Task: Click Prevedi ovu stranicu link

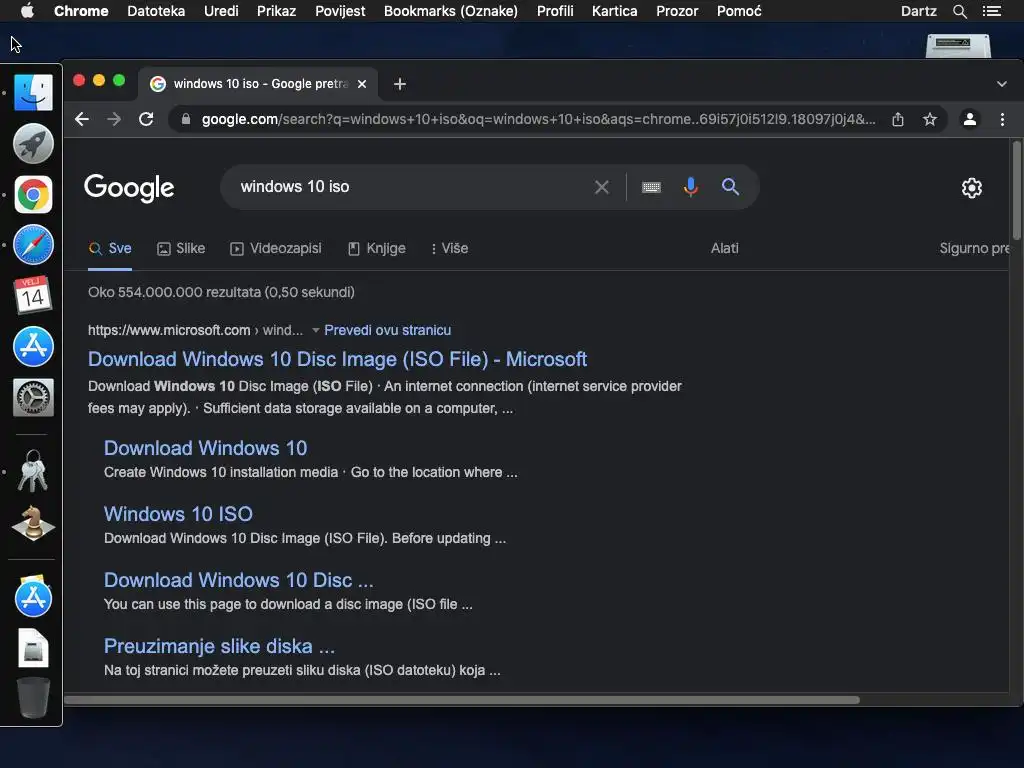Action: click(x=387, y=330)
